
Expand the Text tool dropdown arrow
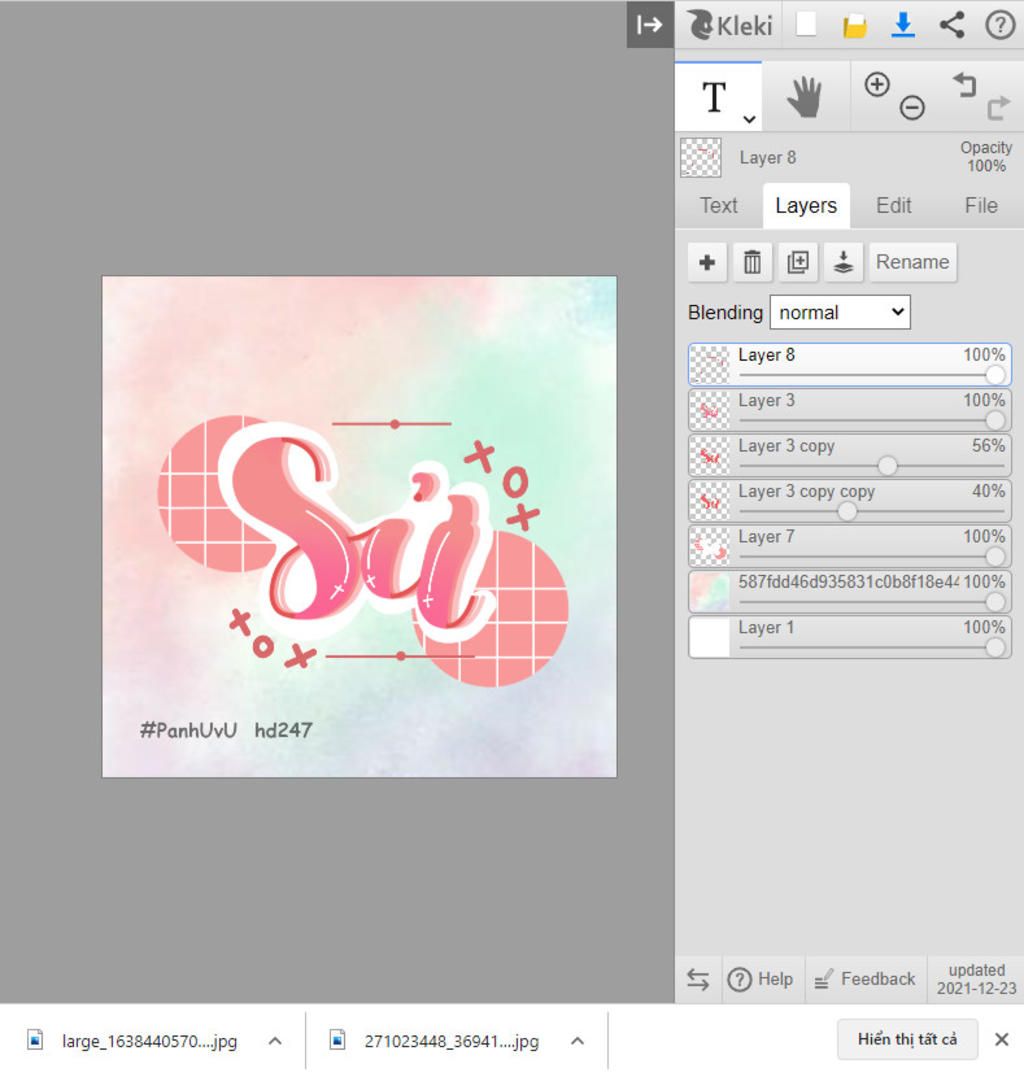coord(749,120)
